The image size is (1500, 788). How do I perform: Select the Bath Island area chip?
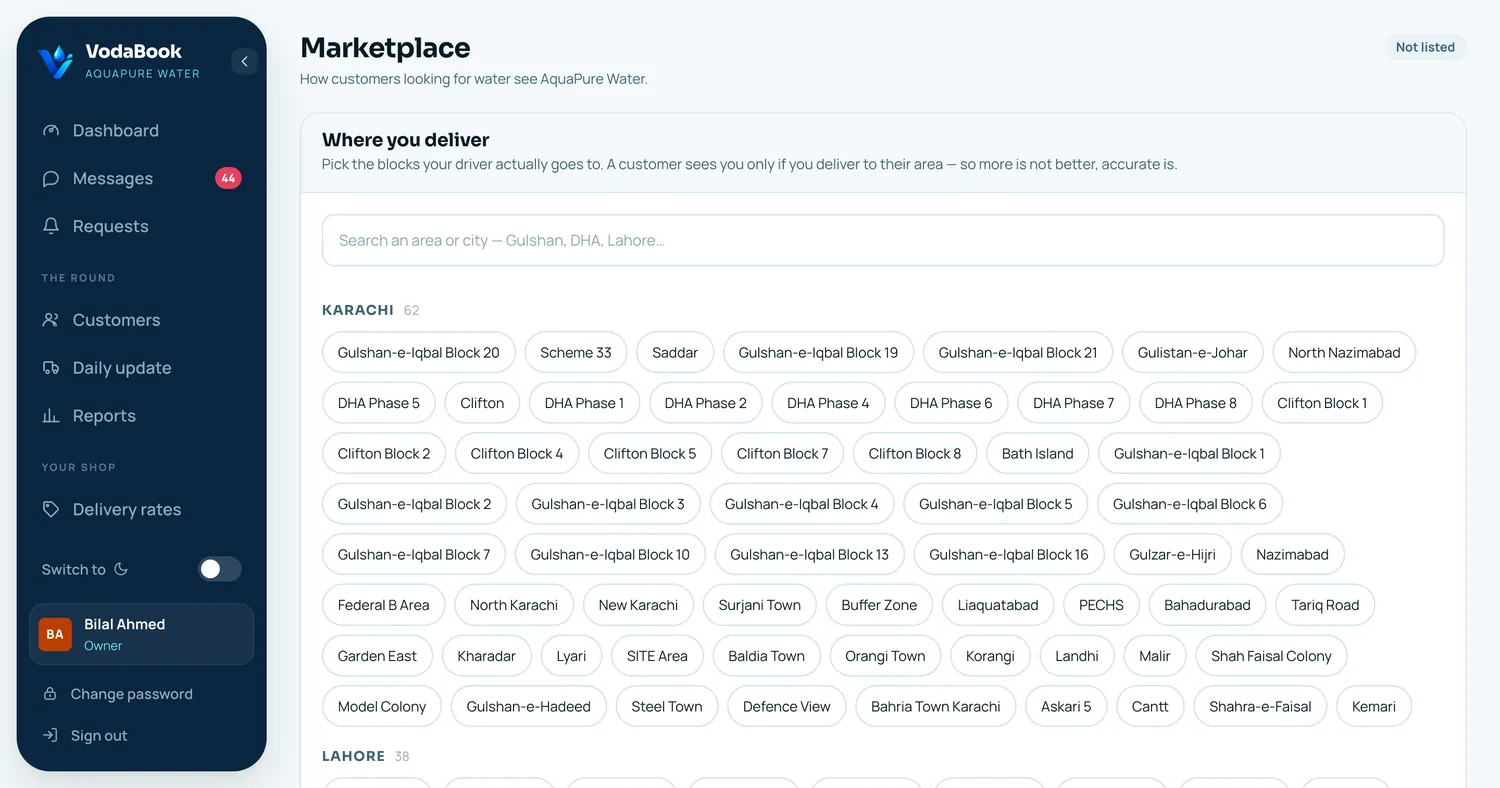coord(1038,454)
